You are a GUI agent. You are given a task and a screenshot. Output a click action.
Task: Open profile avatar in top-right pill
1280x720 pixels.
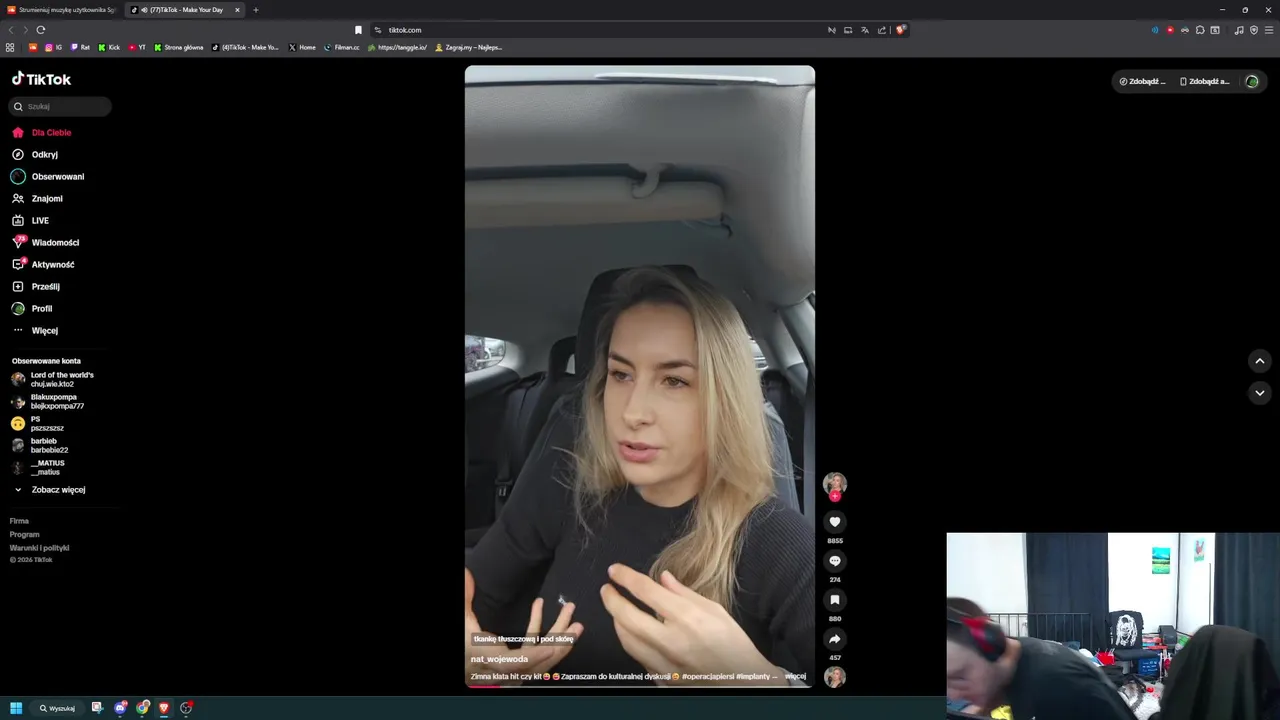1252,81
